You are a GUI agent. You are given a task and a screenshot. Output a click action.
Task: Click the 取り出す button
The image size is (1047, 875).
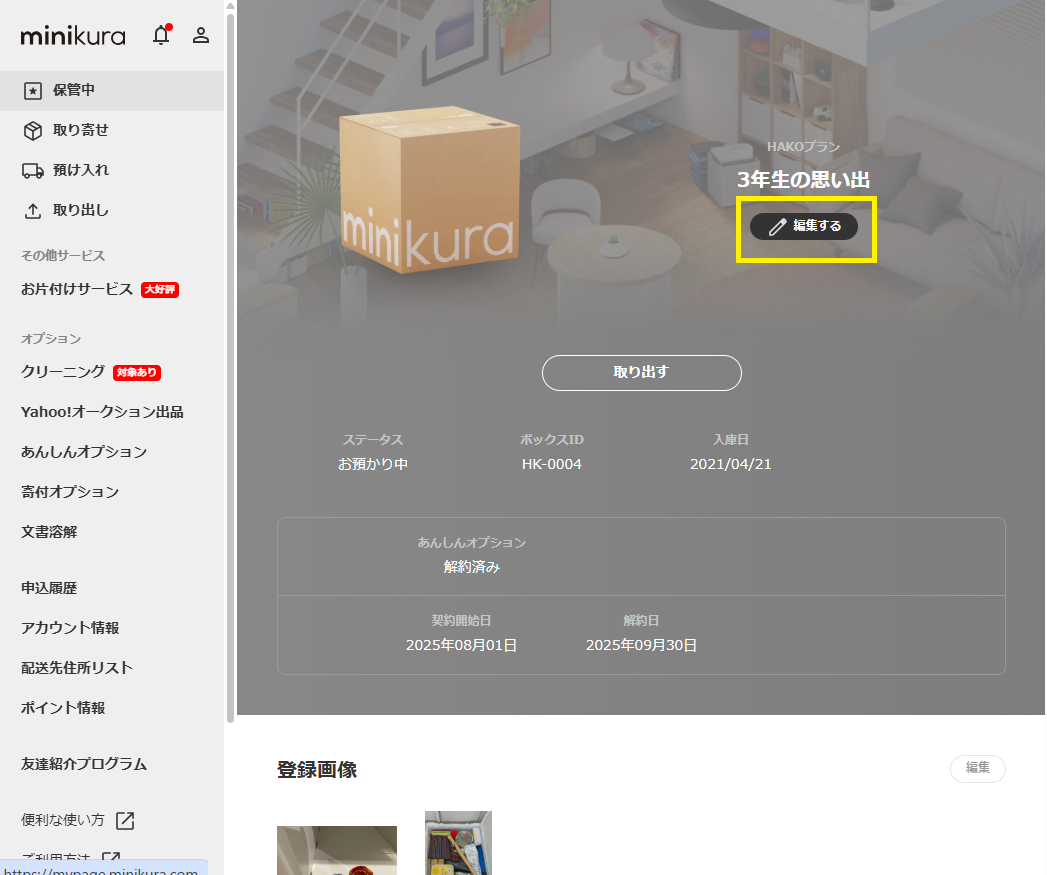tap(642, 373)
